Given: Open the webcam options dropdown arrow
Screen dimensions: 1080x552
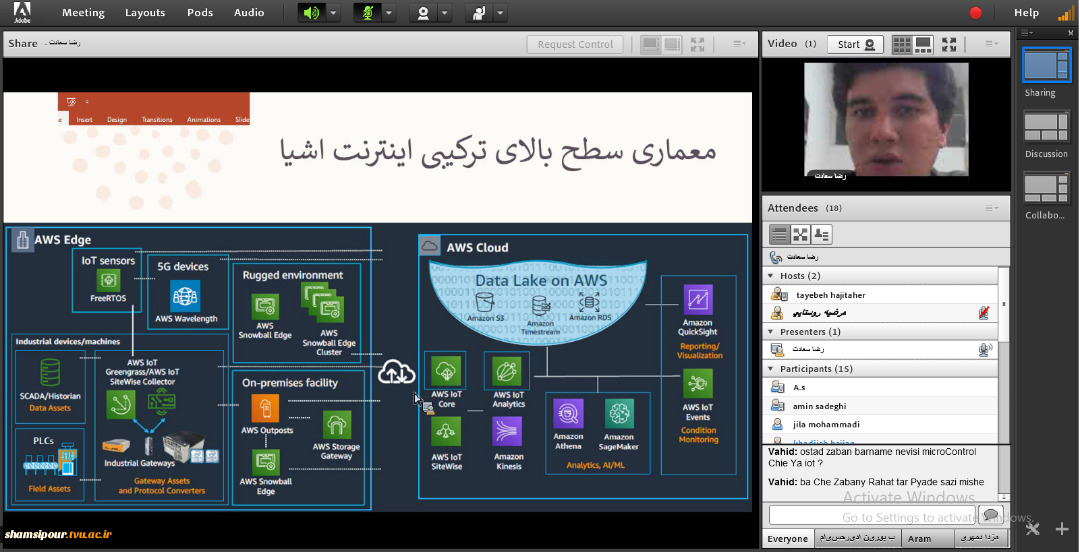Looking at the screenshot, I should (x=445, y=12).
